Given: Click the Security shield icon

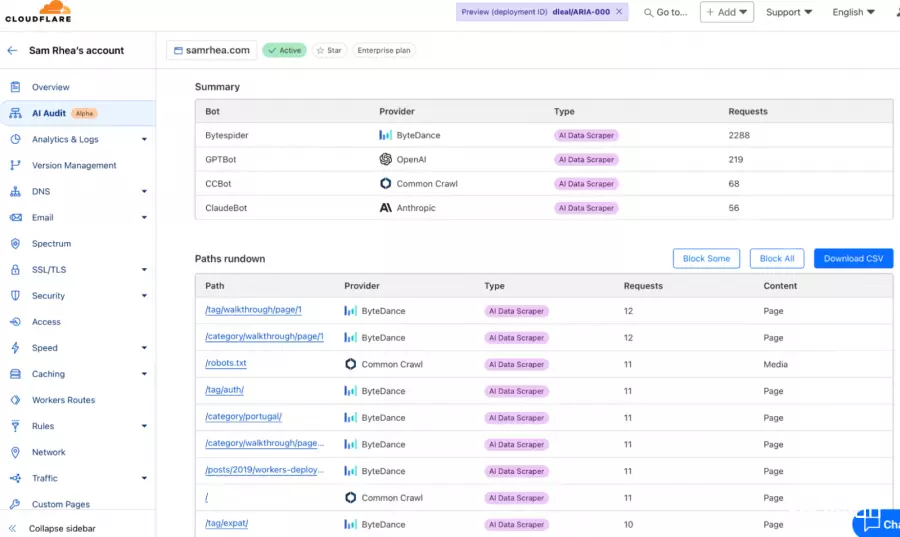Looking at the screenshot, I should coord(15,295).
